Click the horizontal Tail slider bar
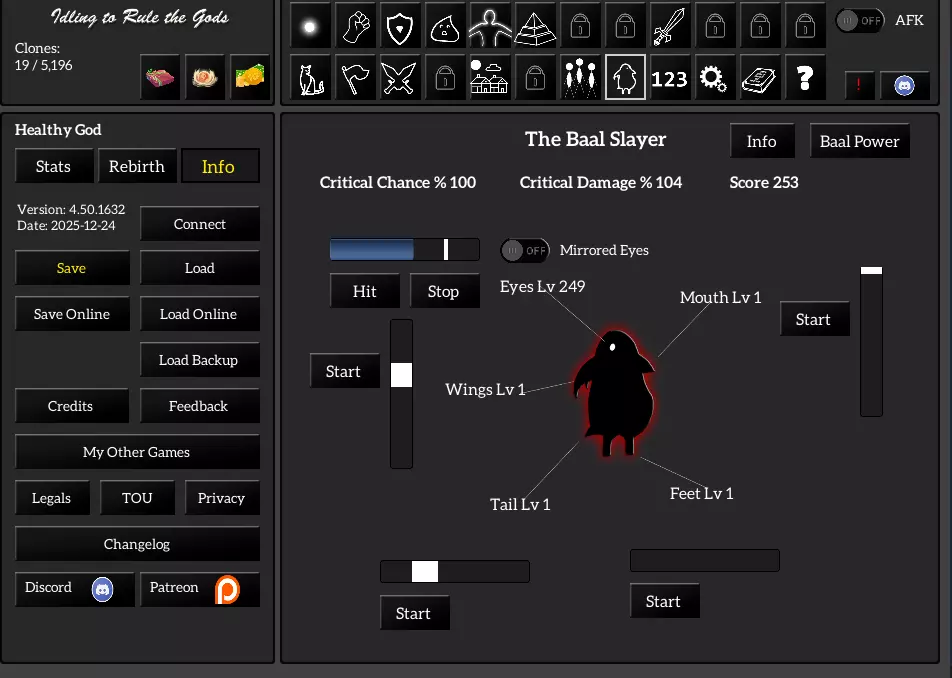This screenshot has height=678, width=952. (455, 571)
